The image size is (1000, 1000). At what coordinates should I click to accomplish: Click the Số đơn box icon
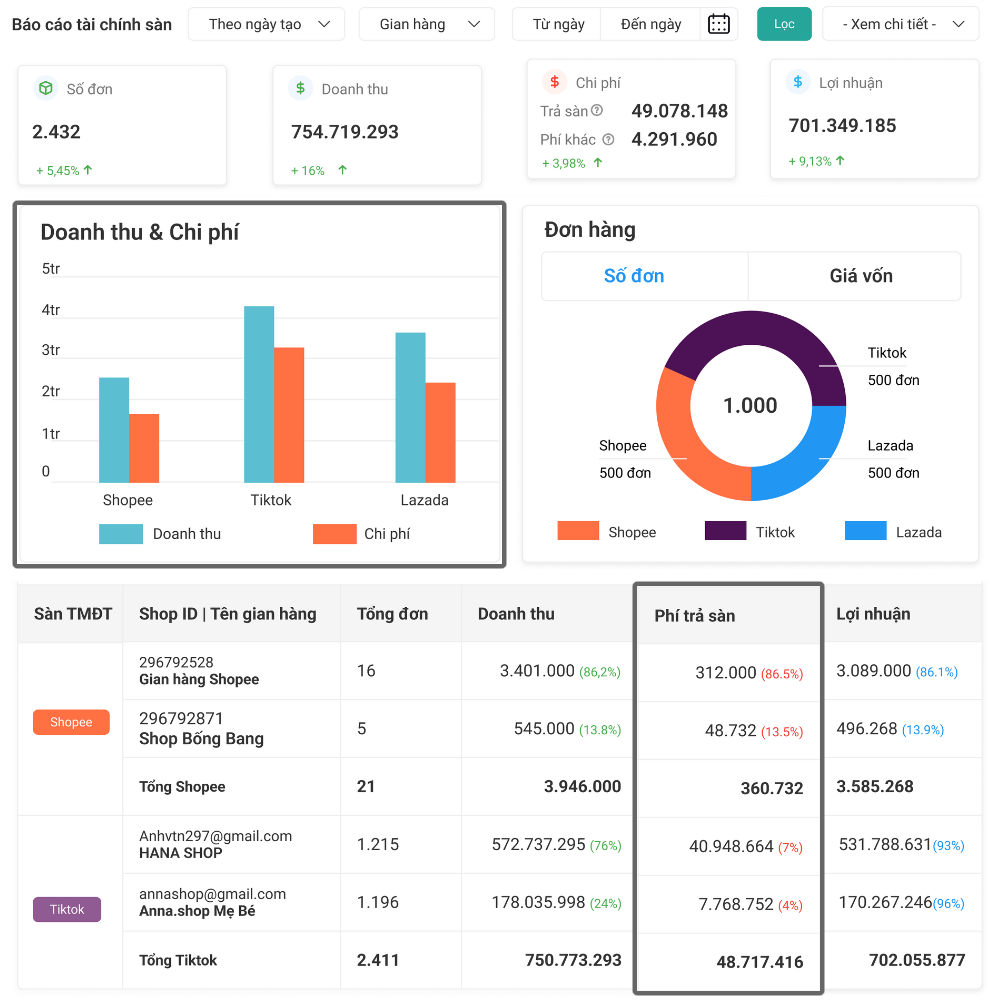point(45,88)
